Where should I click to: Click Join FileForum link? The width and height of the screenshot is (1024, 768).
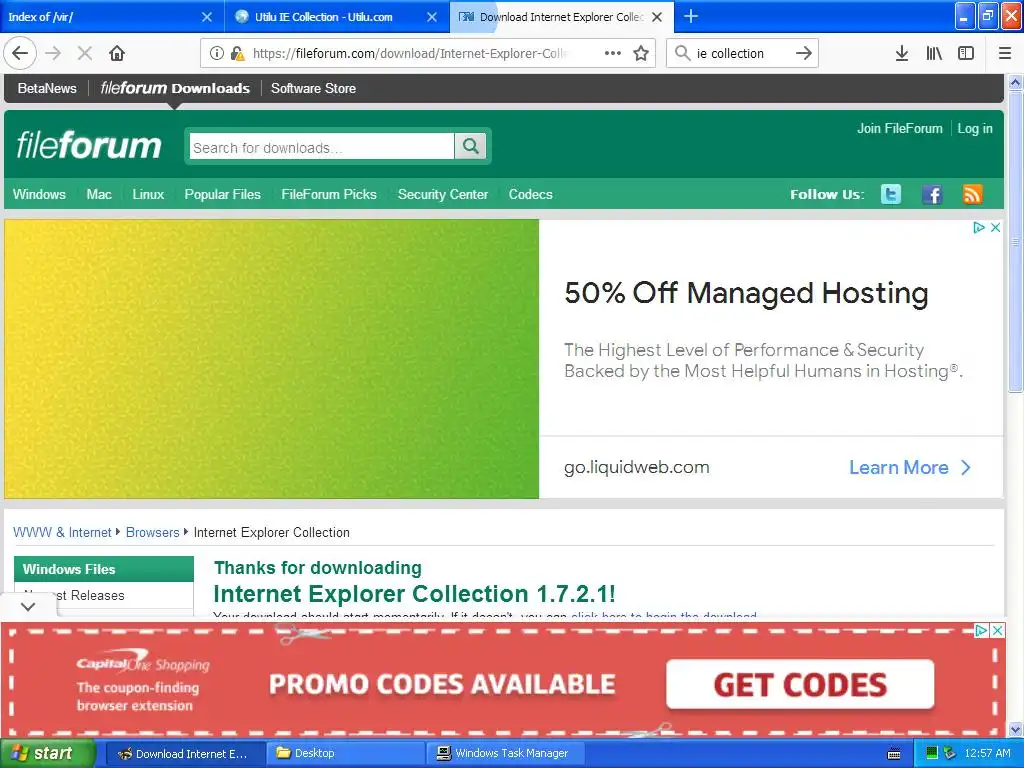click(x=899, y=129)
